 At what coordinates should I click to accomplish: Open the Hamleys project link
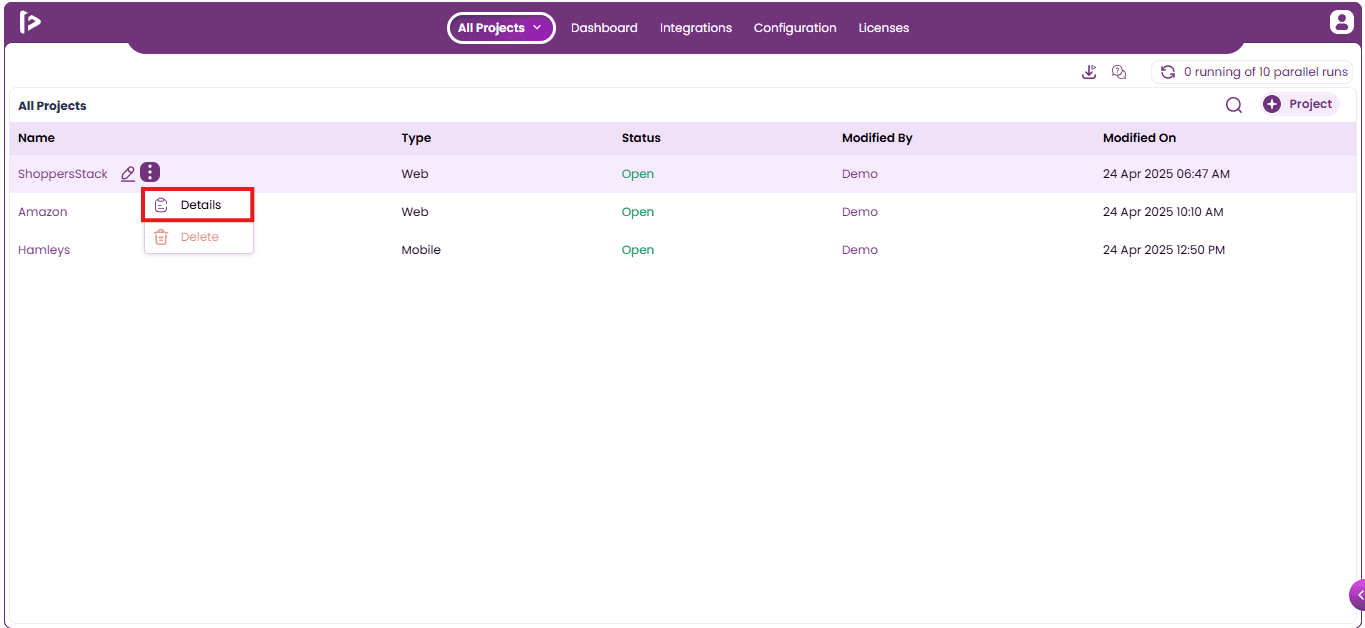44,250
